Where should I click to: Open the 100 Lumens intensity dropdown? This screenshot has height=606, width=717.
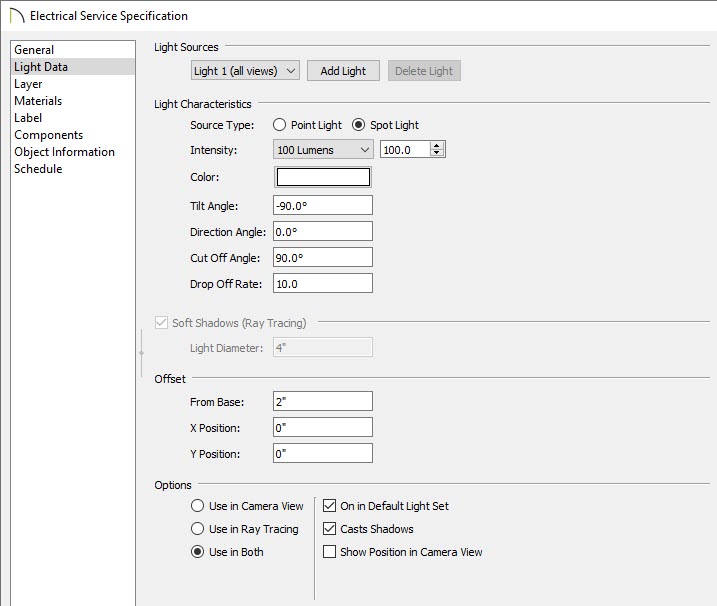pyautogui.click(x=323, y=150)
